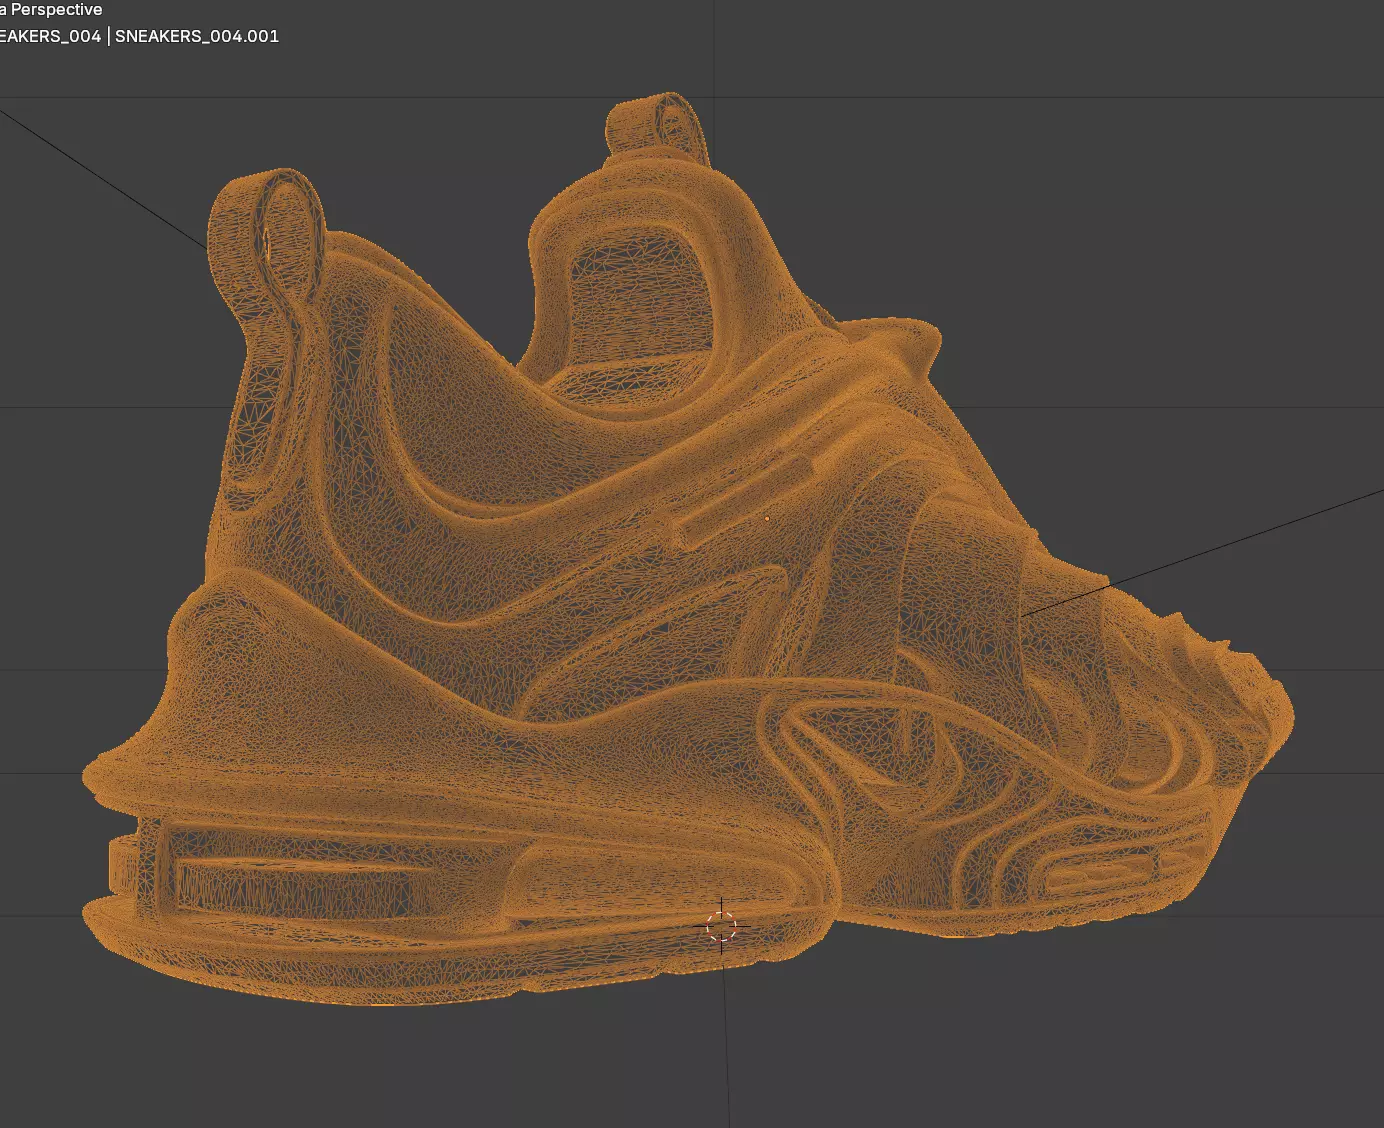Click the SNEAKERS_004.001 object name text
1384x1128 pixels.
pyautogui.click(x=197, y=36)
